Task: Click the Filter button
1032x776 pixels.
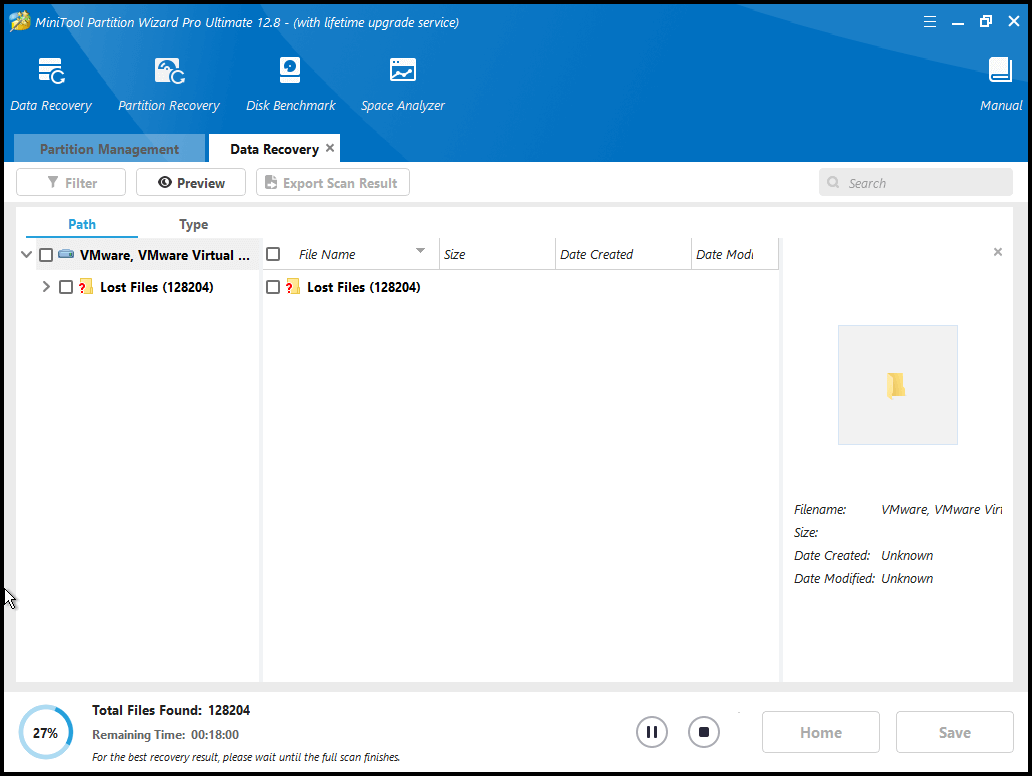Action: pos(71,182)
